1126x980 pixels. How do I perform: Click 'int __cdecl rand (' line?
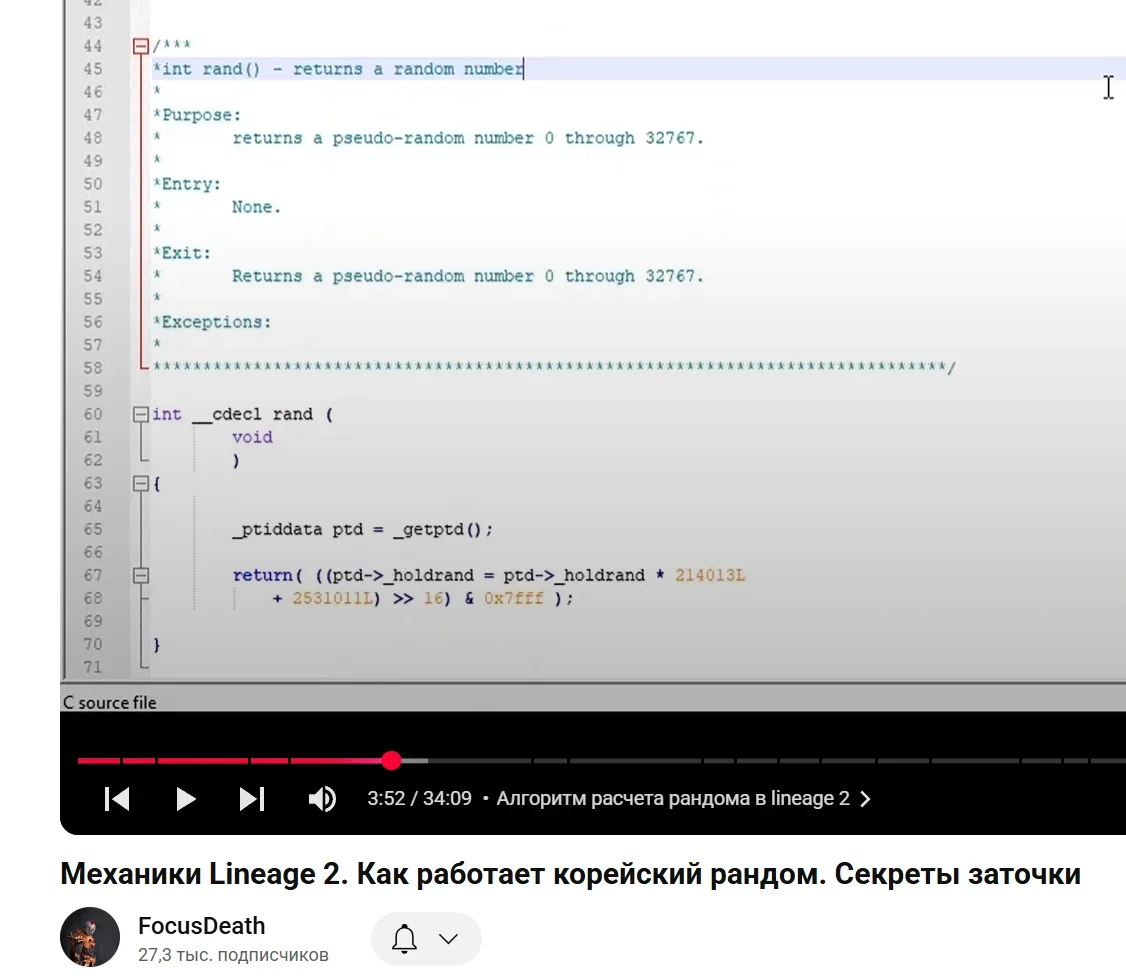[x=243, y=414]
